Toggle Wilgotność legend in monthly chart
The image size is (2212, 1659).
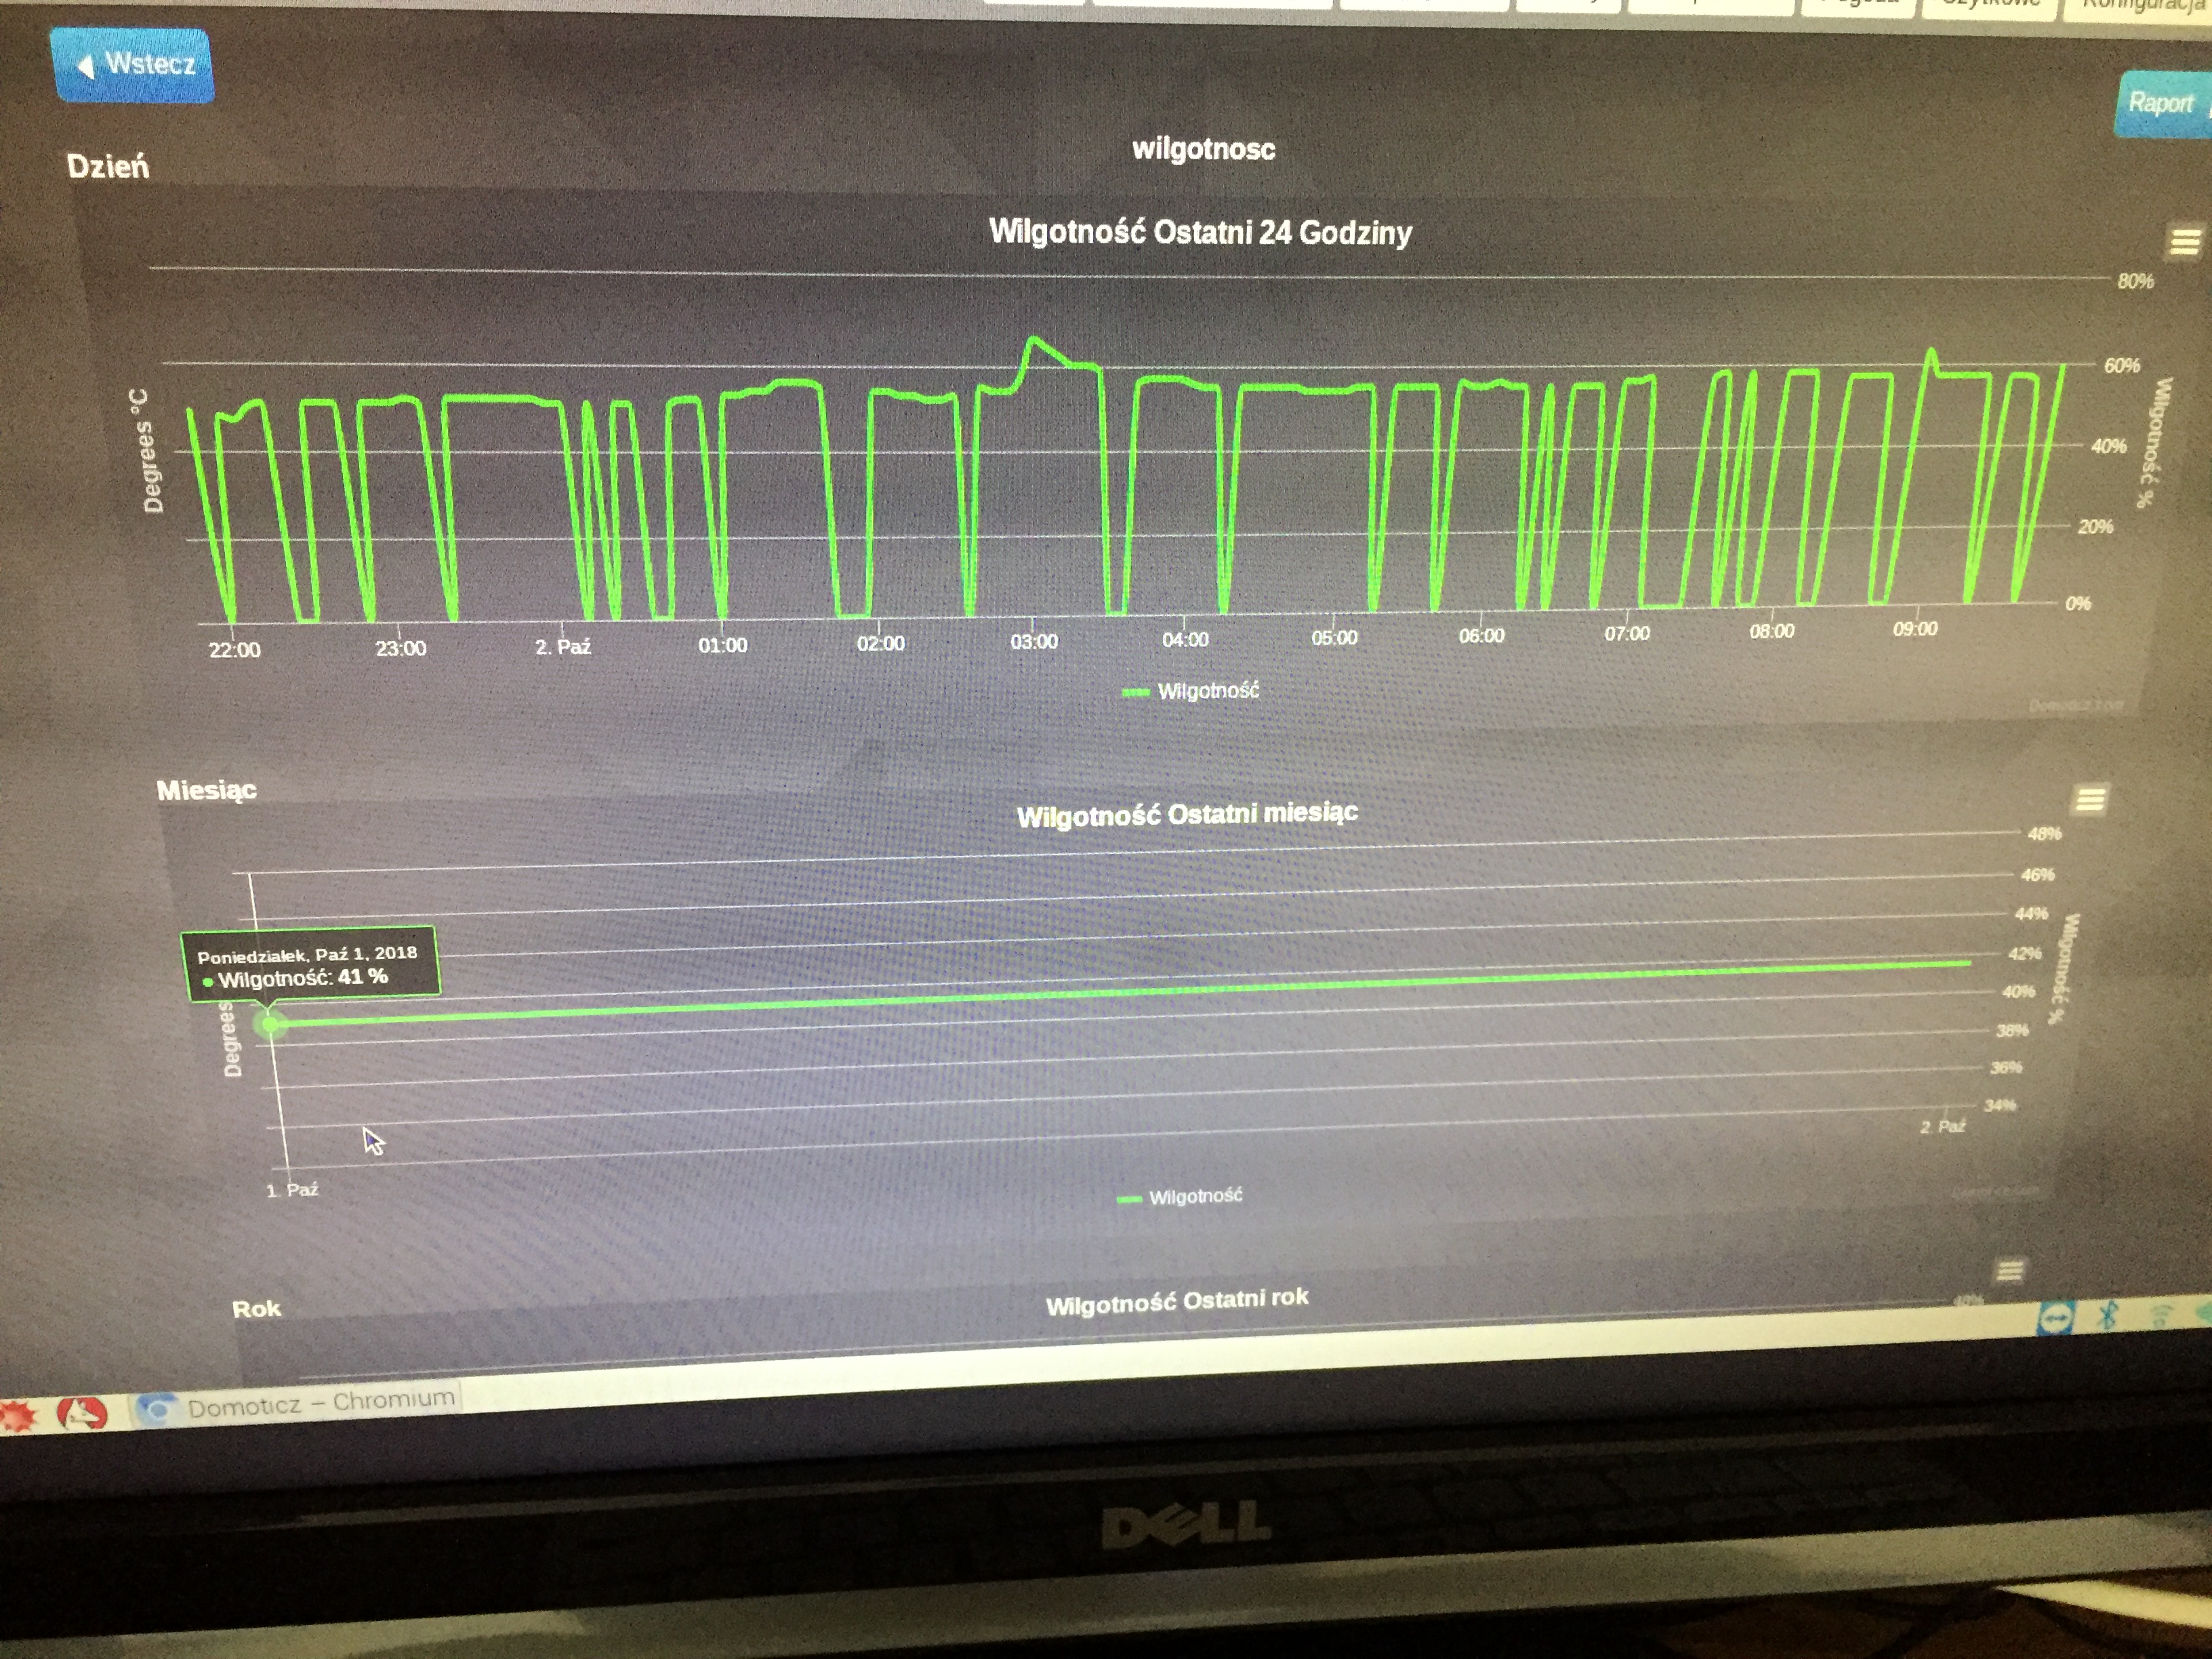click(1180, 1197)
